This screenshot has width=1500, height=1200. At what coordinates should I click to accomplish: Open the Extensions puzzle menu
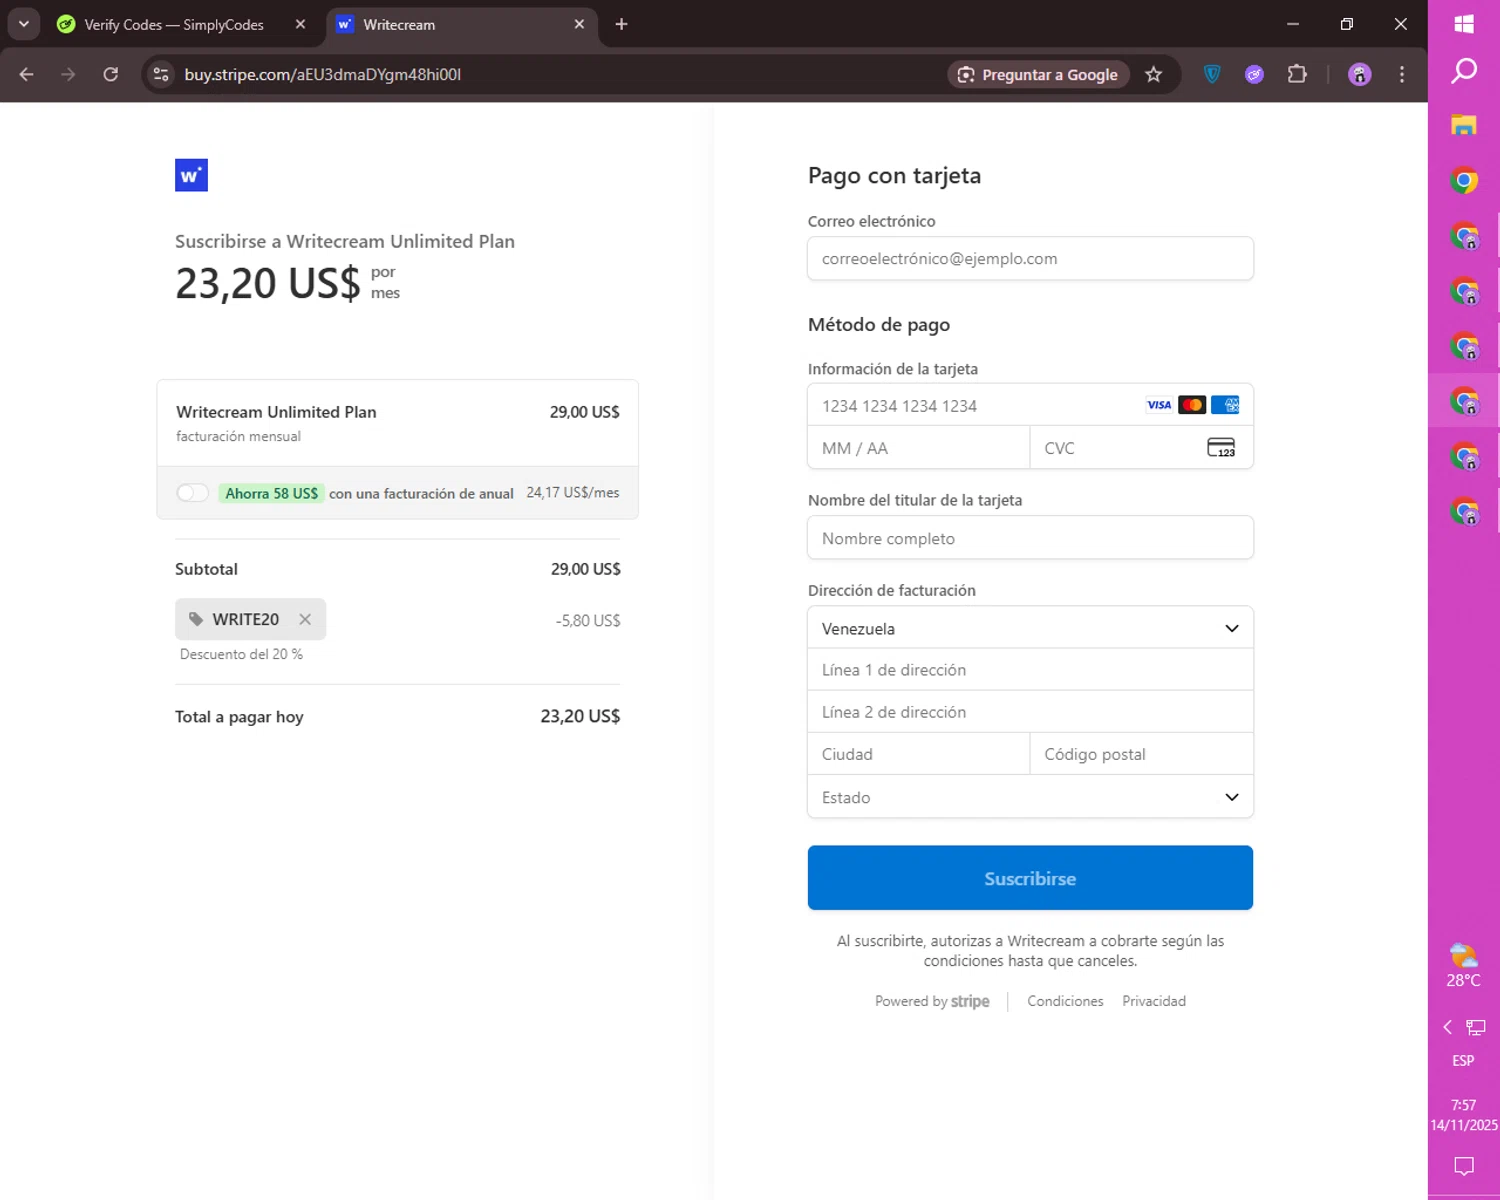1297,74
